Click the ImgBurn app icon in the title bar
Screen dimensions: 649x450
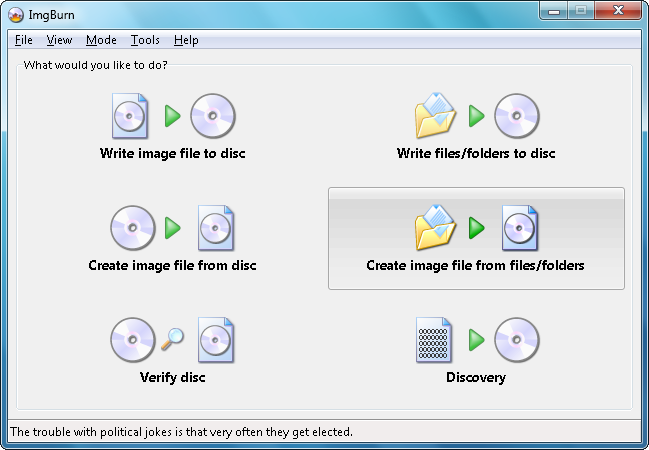[x=16, y=15]
